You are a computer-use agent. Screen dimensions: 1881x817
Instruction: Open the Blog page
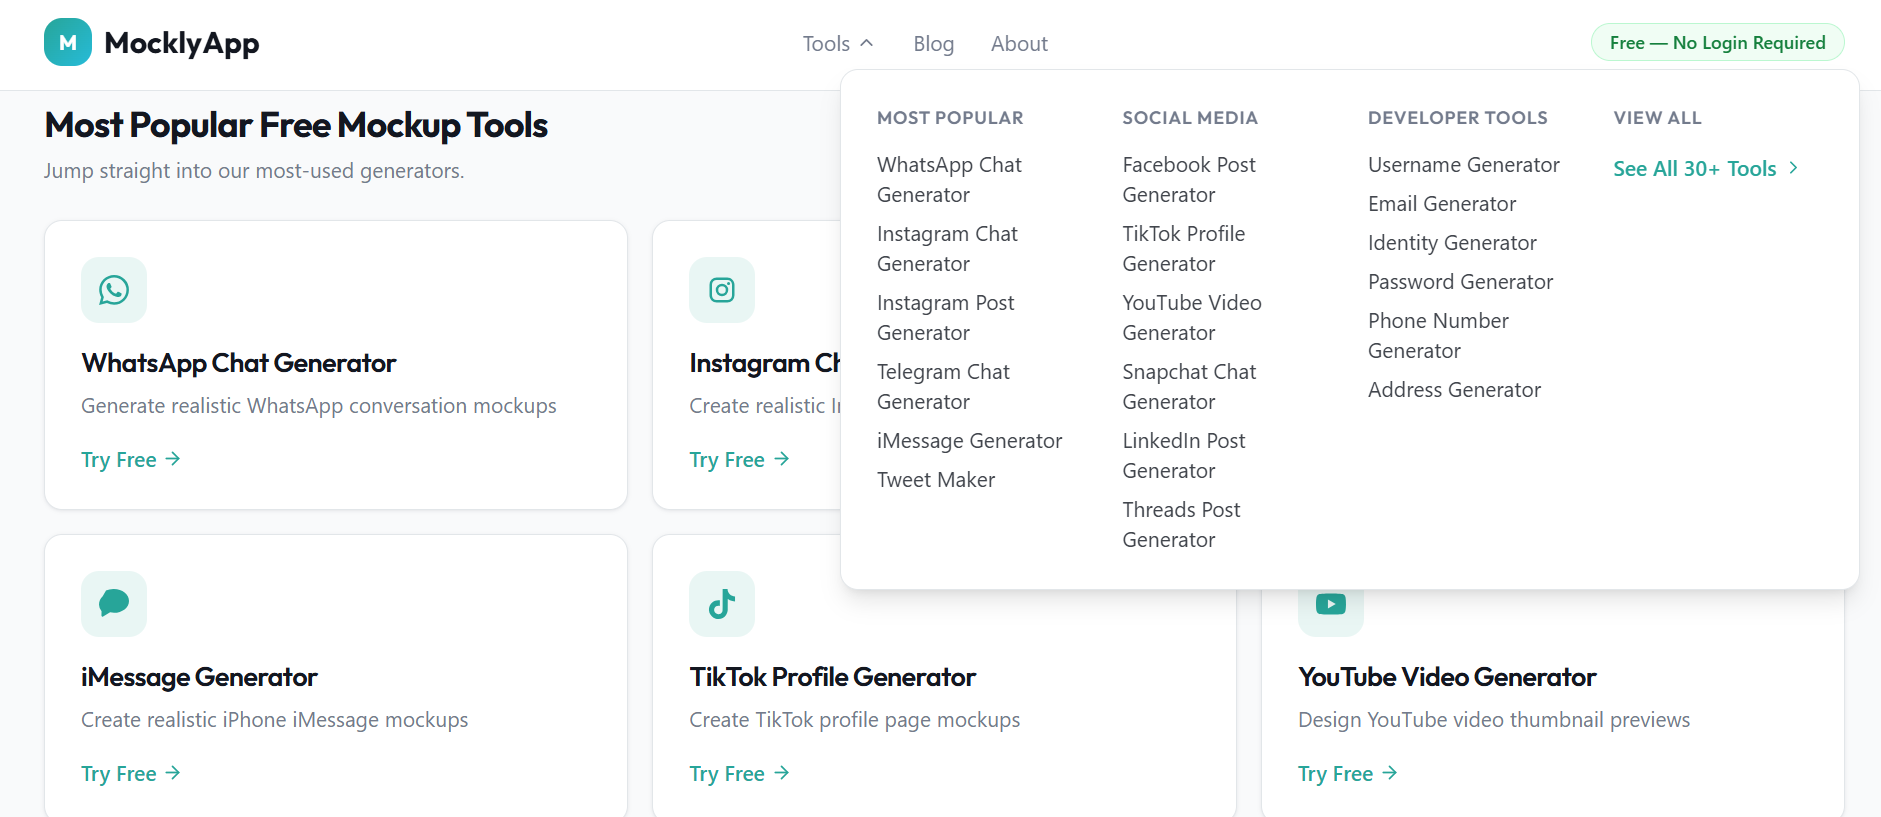[933, 43]
